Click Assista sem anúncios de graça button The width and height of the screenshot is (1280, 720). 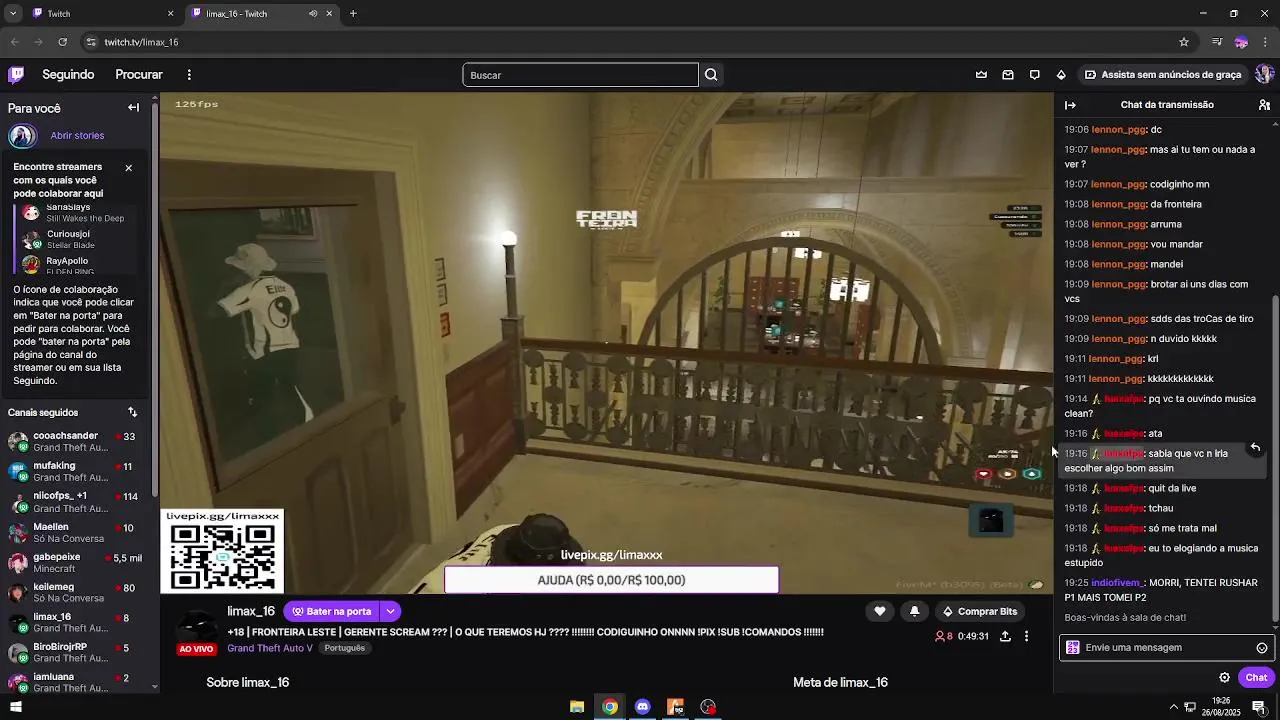(x=1163, y=75)
